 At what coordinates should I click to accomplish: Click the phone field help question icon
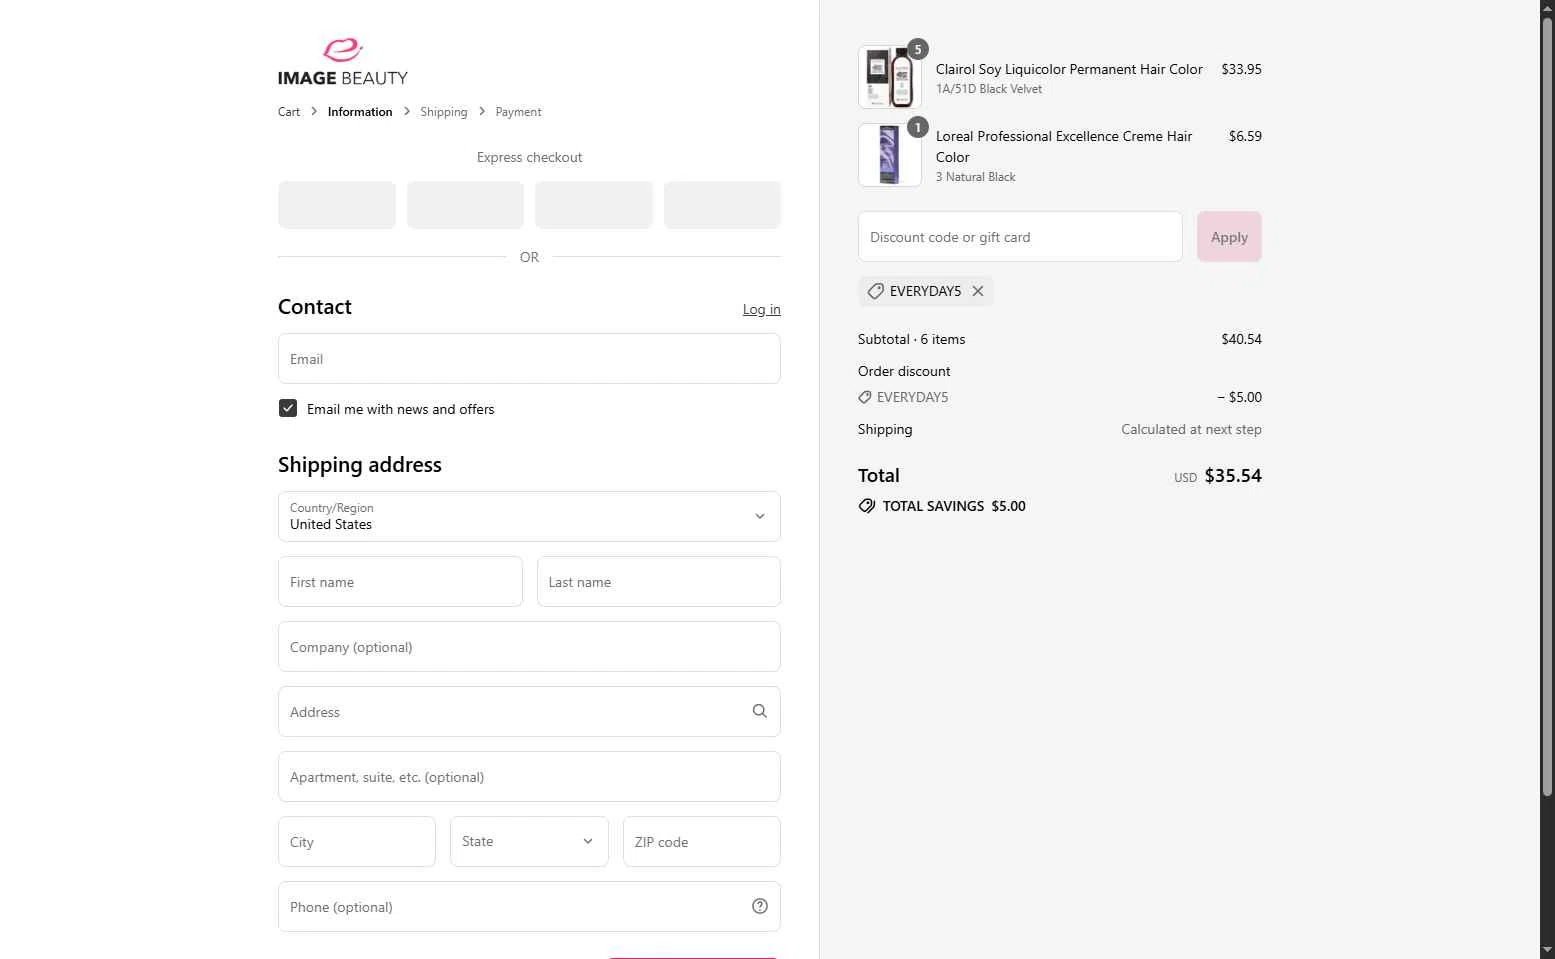[760, 906]
